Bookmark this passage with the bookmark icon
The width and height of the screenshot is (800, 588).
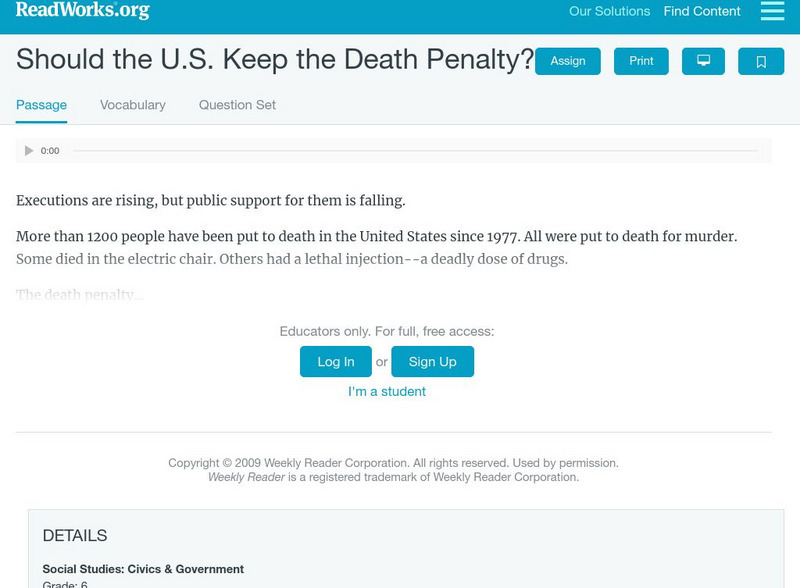coord(761,61)
